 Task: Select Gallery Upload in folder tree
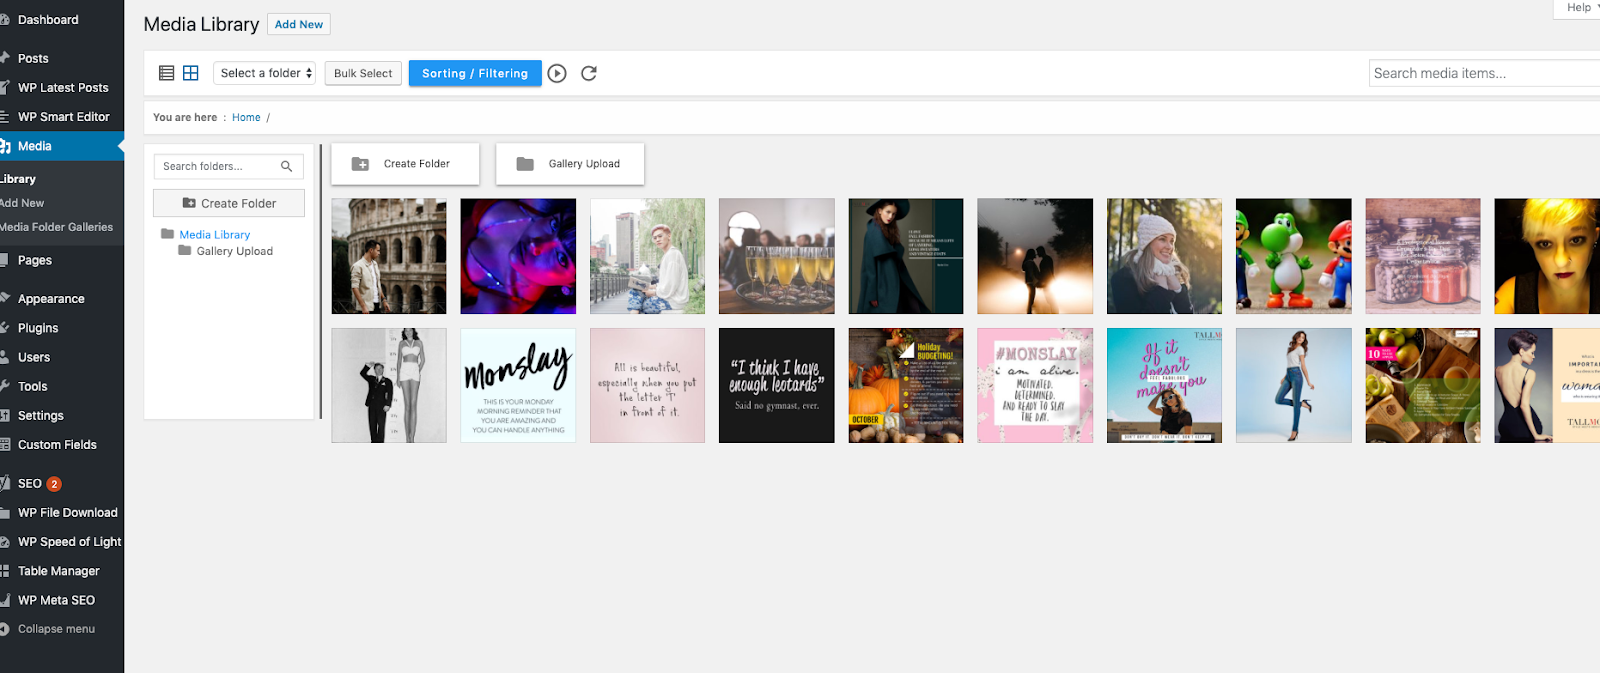(235, 251)
